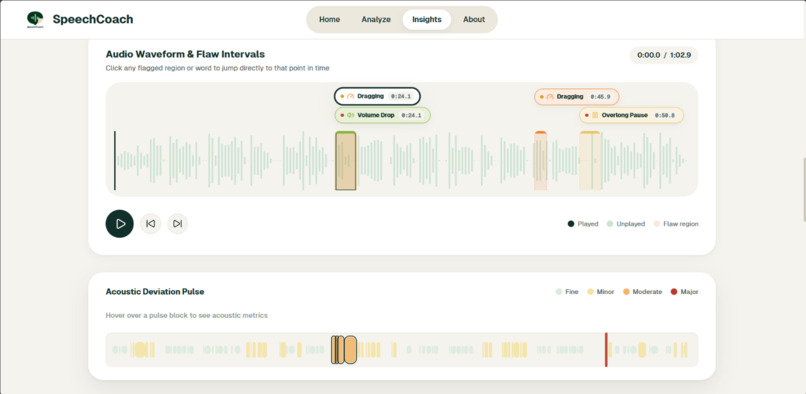806x394 pixels.
Task: Click the Fine legend item
Action: [x=567, y=292]
